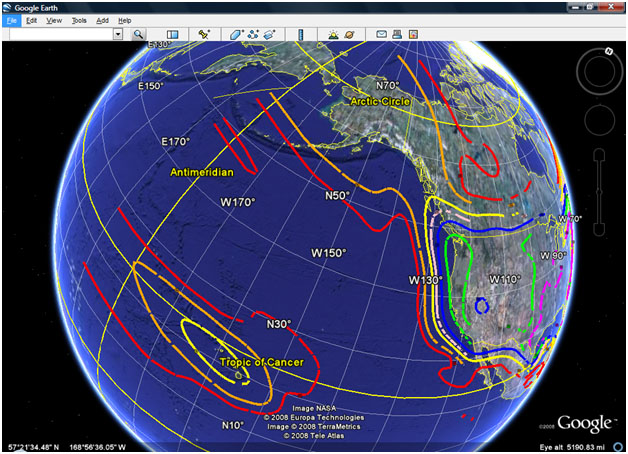Click the Google Earth title bar logo
The width and height of the screenshot is (628, 454).
7,8
